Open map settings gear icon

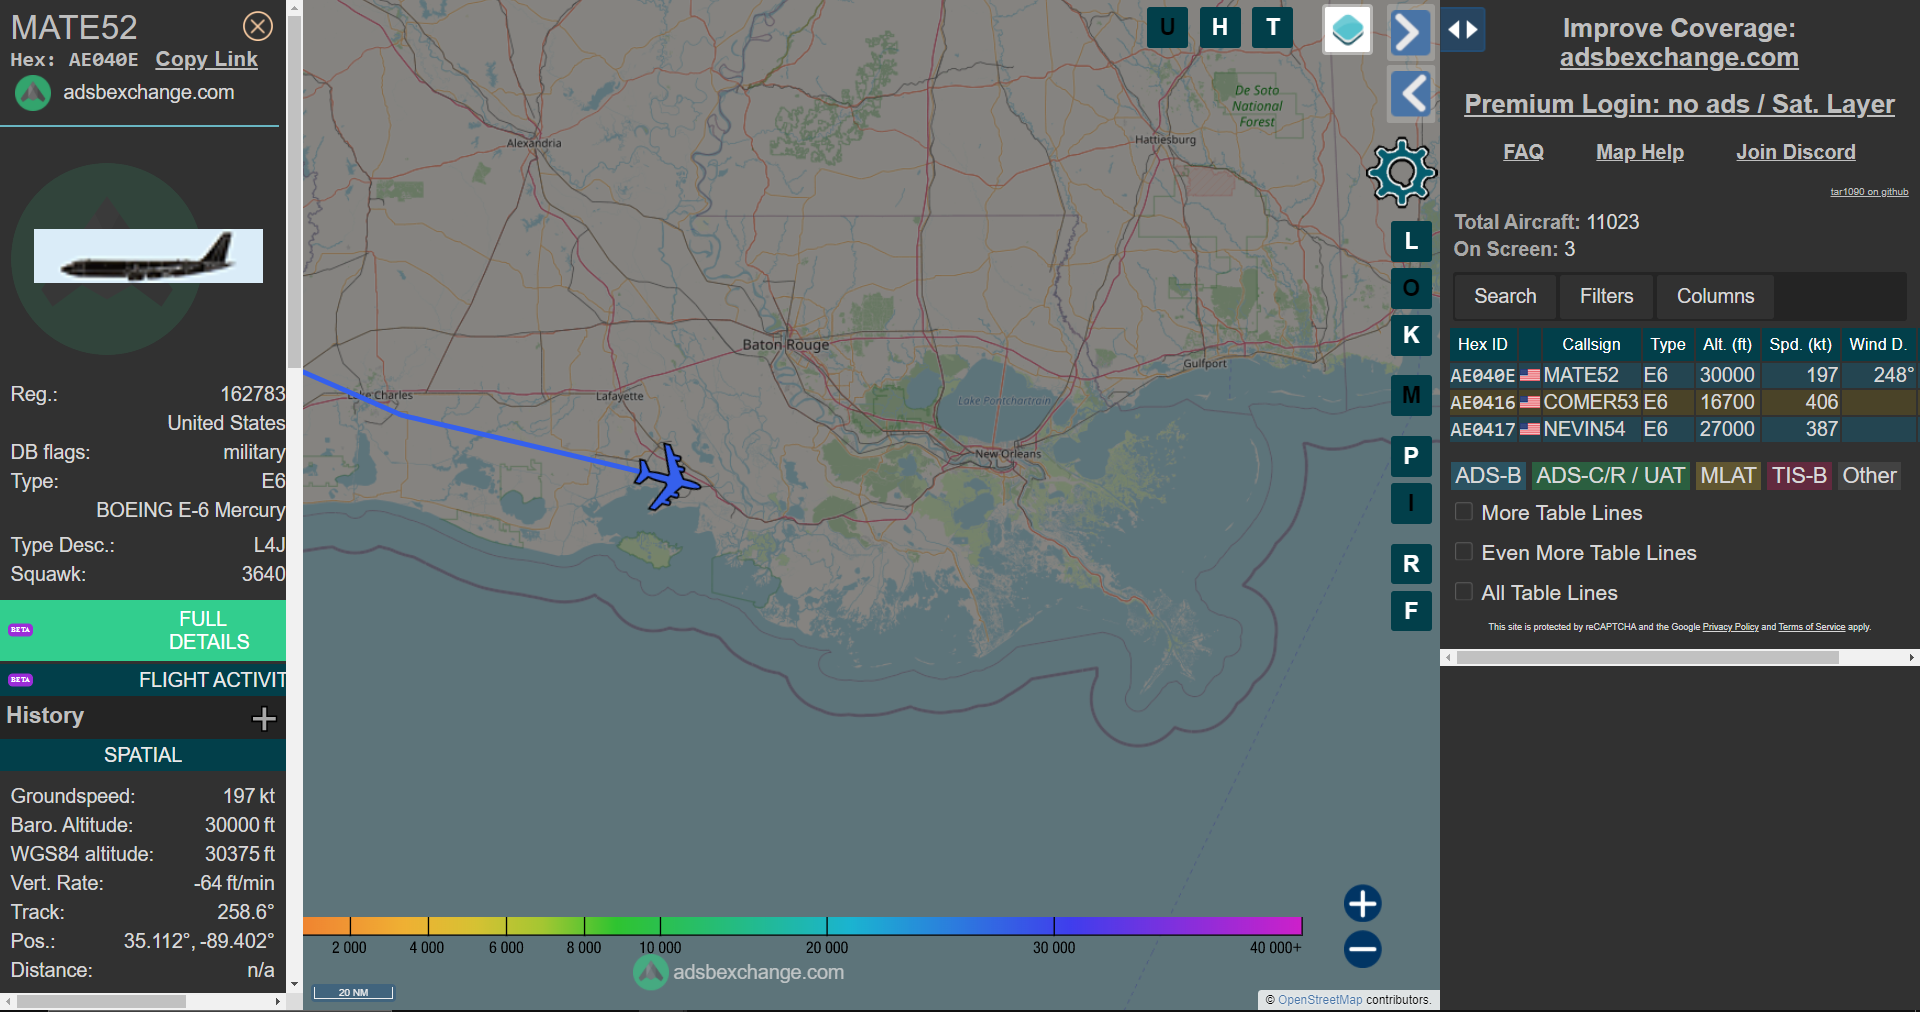coord(1401,172)
